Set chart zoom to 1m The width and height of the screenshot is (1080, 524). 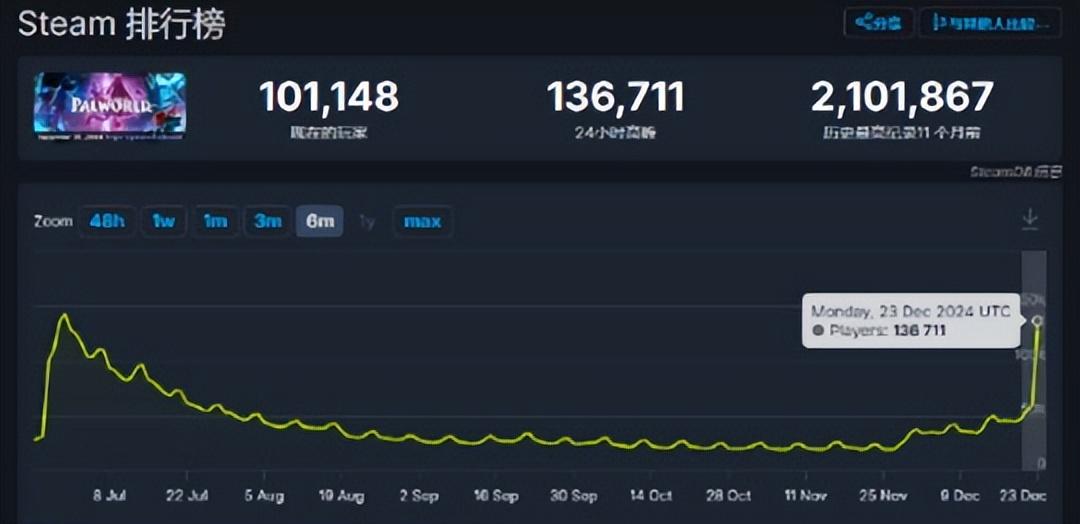pyautogui.click(x=216, y=221)
